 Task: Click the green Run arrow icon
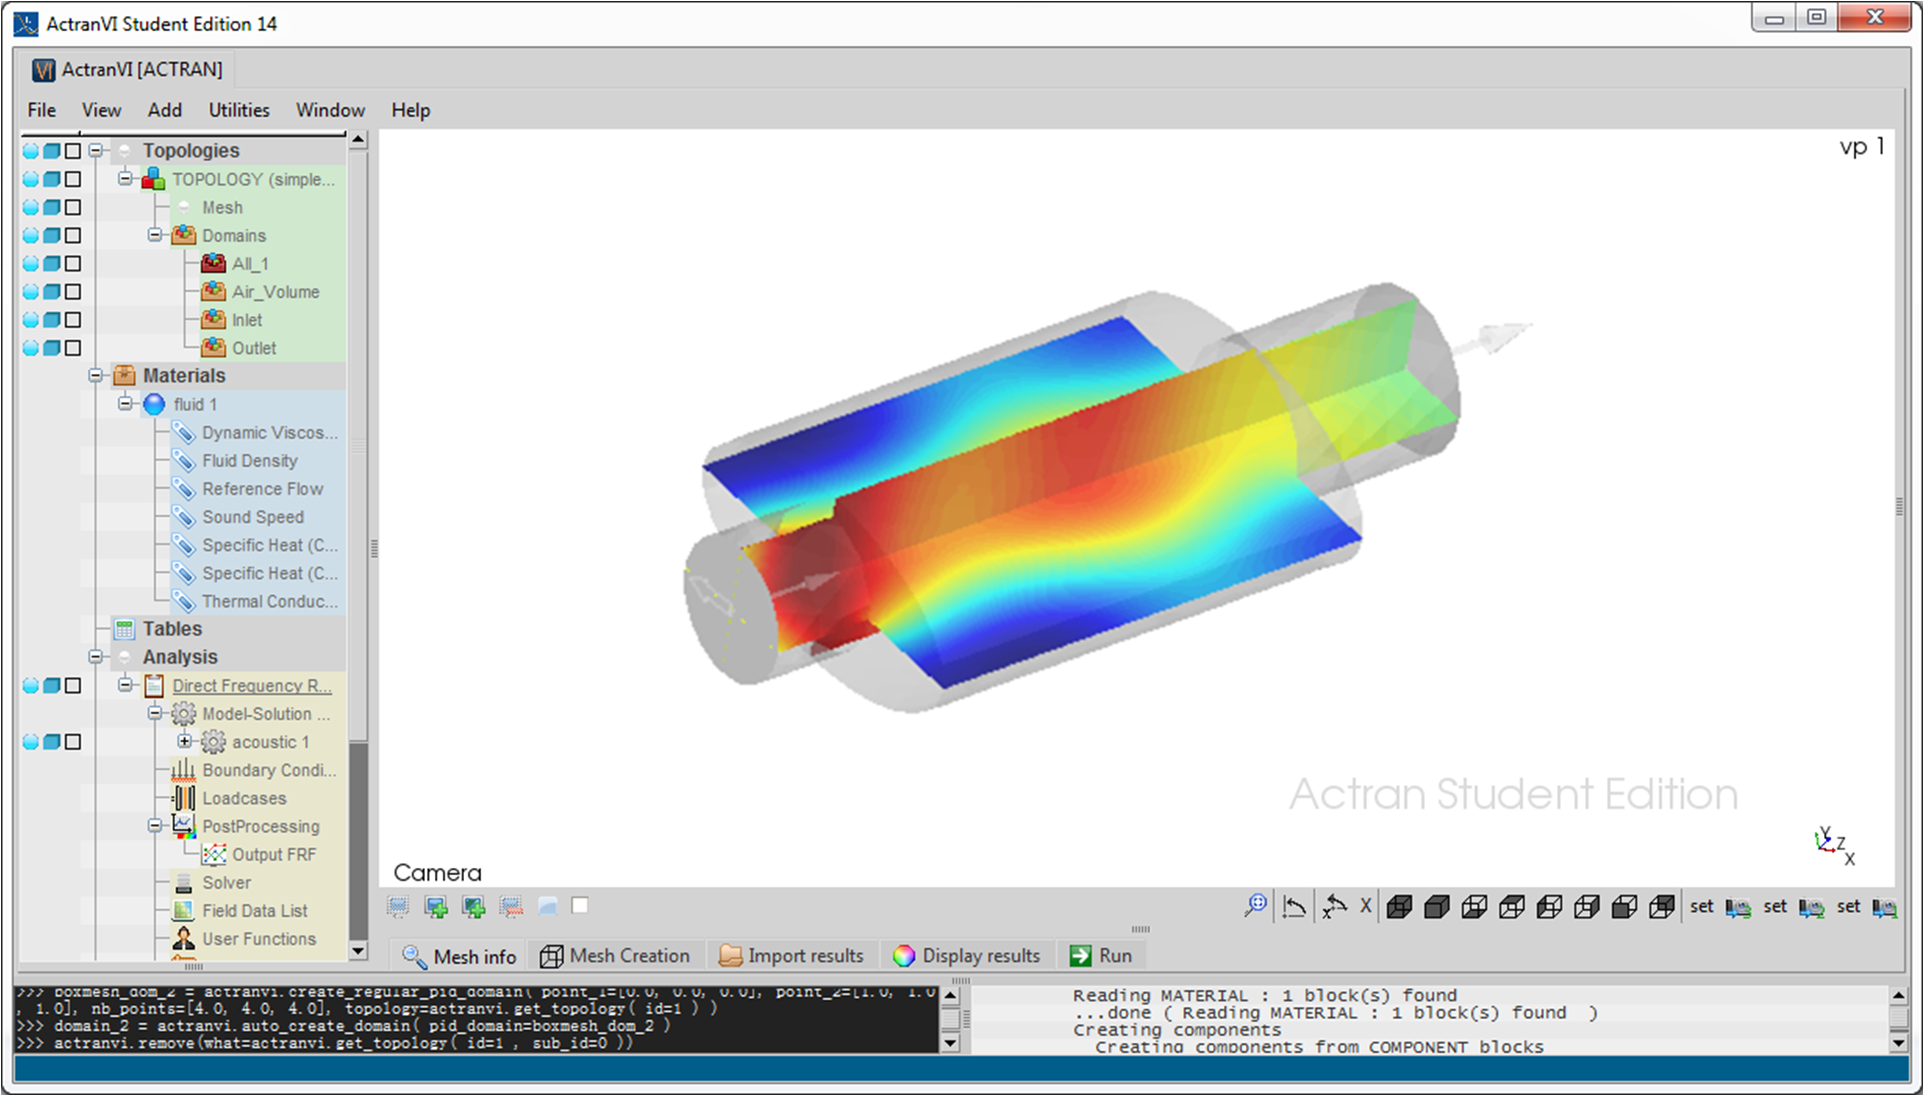pos(1080,956)
